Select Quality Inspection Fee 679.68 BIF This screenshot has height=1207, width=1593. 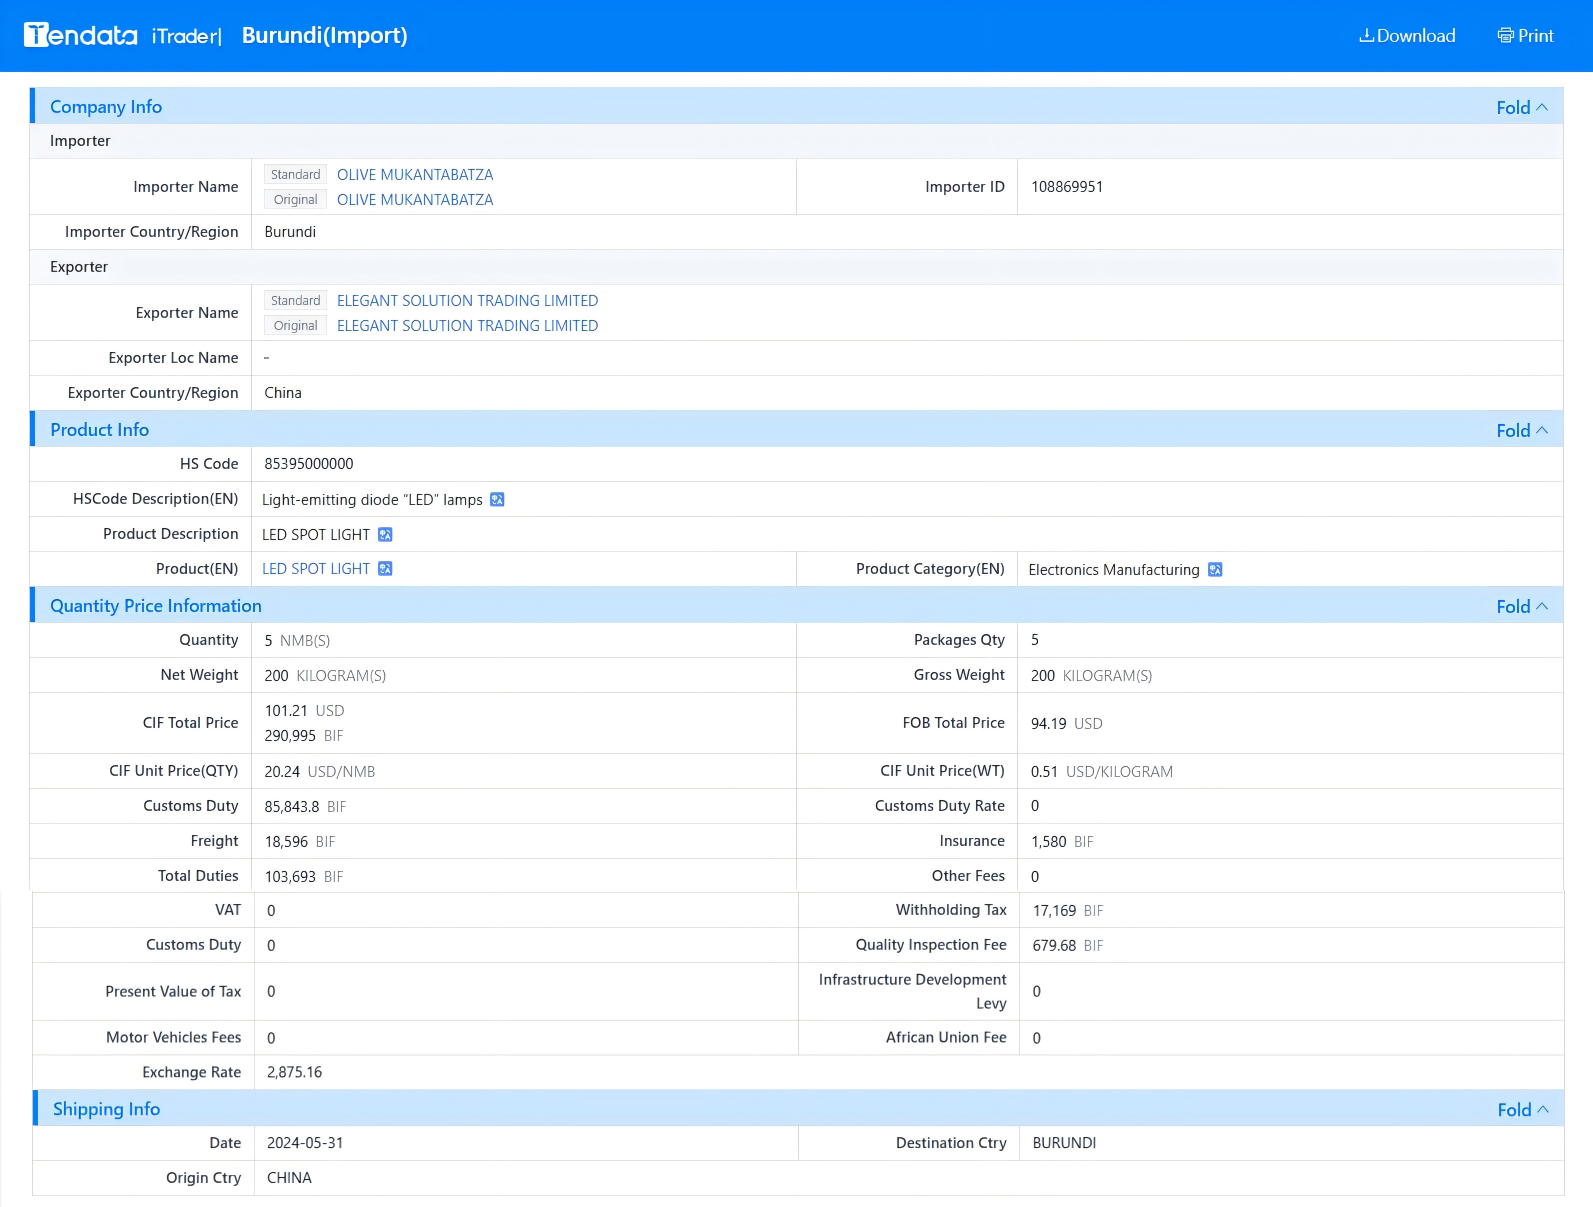click(x=1068, y=945)
